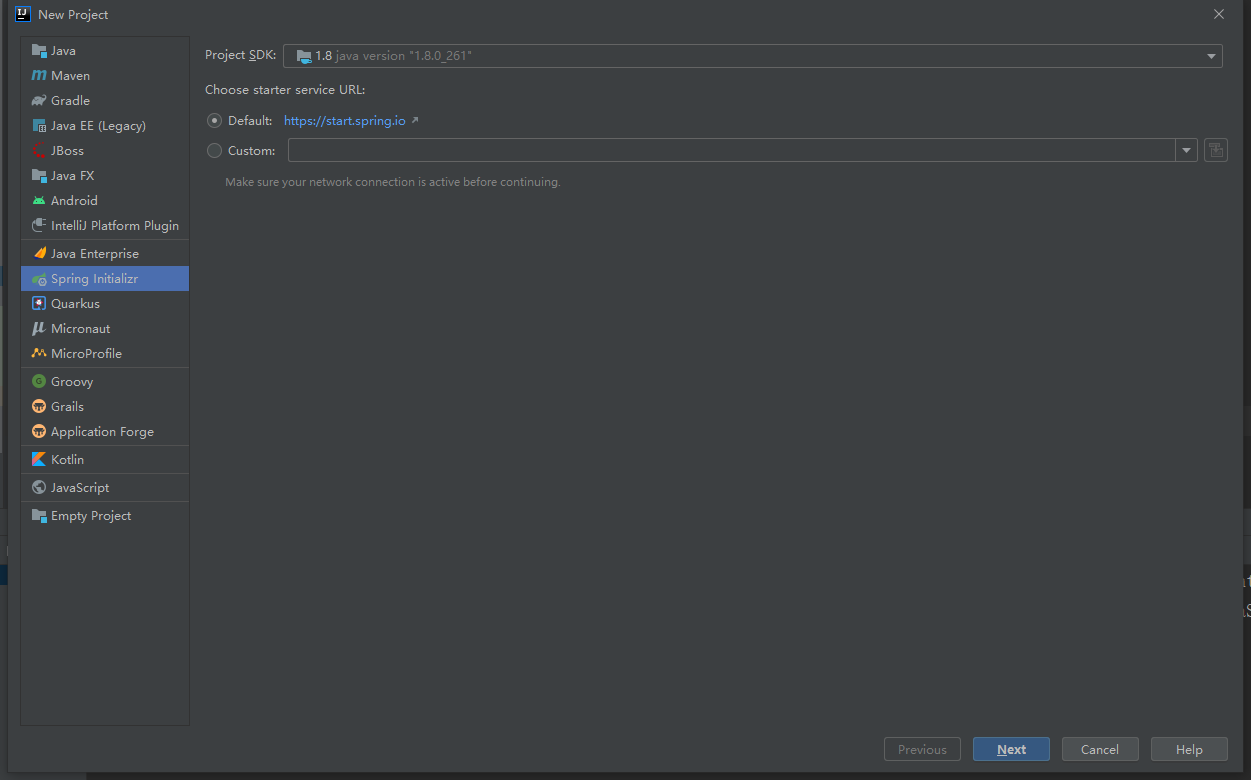Click the Next button

[x=1011, y=749]
